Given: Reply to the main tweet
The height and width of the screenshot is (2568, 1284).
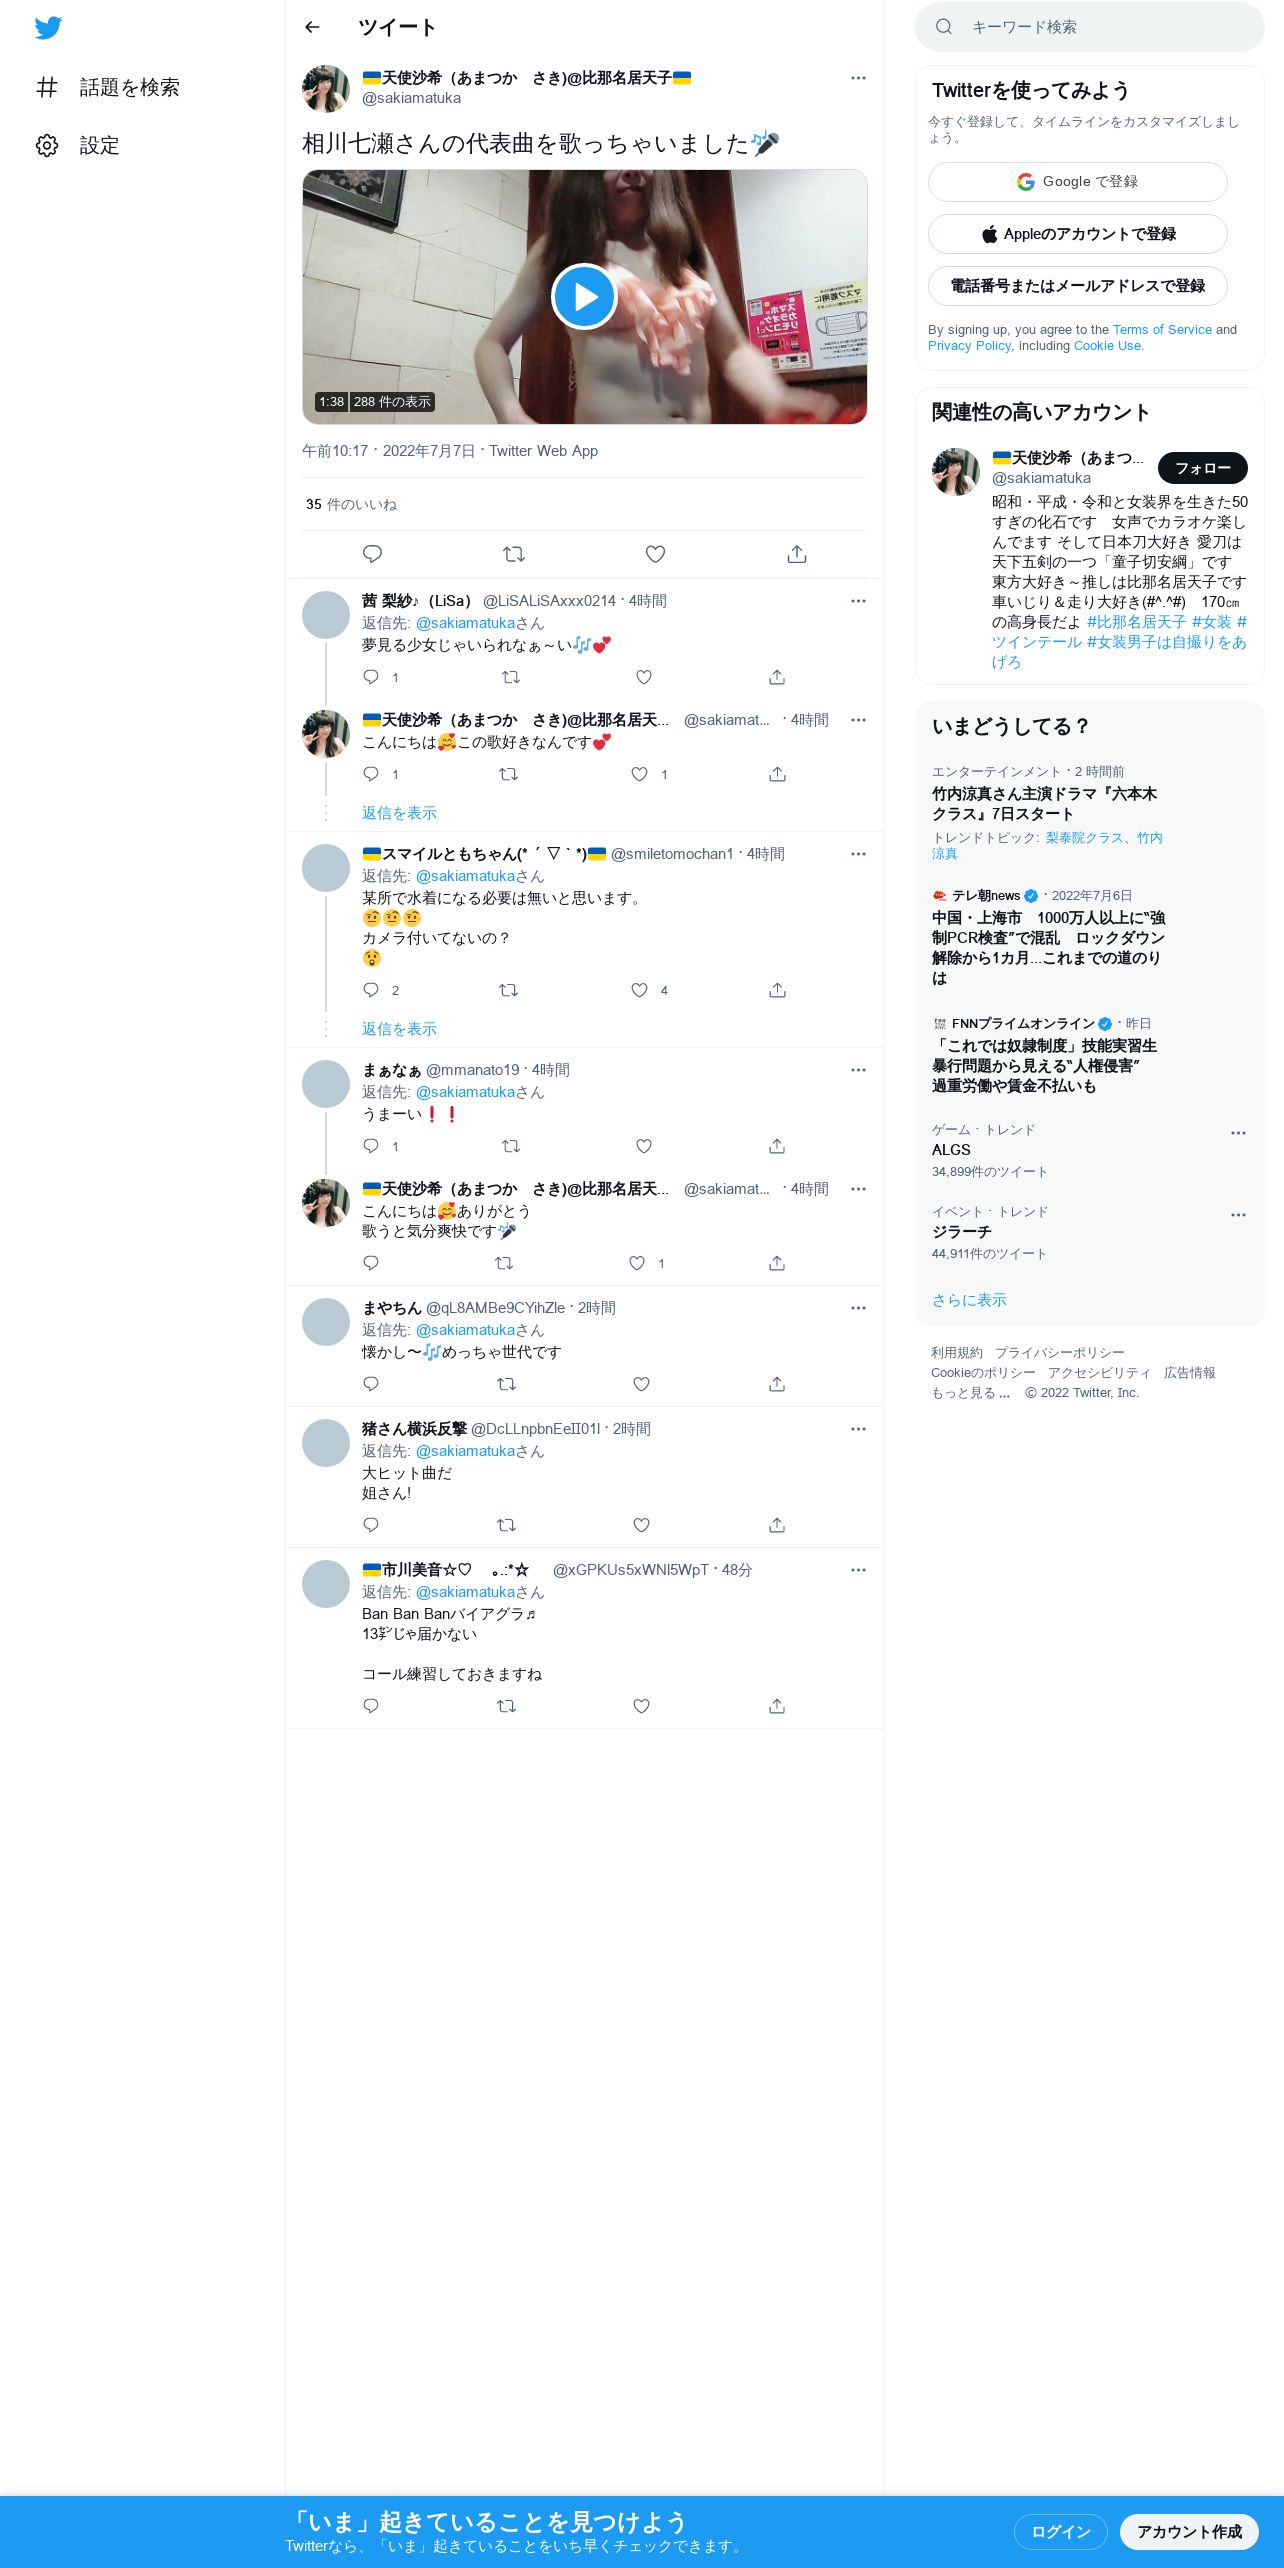Looking at the screenshot, I should point(372,554).
